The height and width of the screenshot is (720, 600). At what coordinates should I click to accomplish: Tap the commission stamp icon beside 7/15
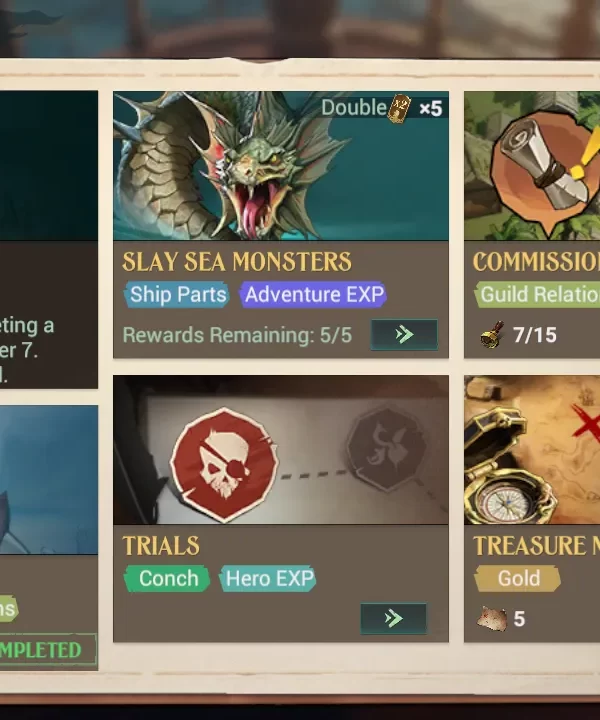[492, 335]
